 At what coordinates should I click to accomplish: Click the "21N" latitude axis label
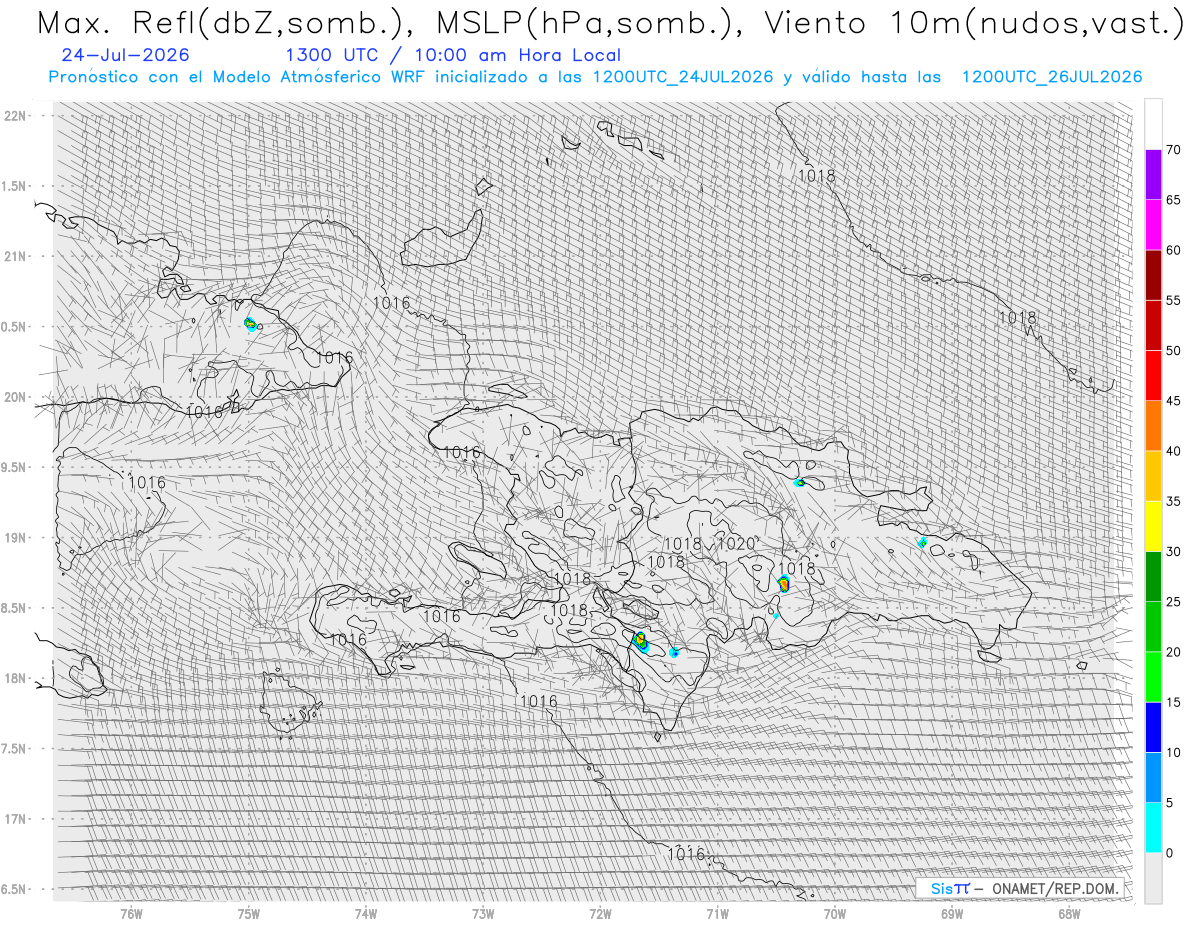pos(14,256)
